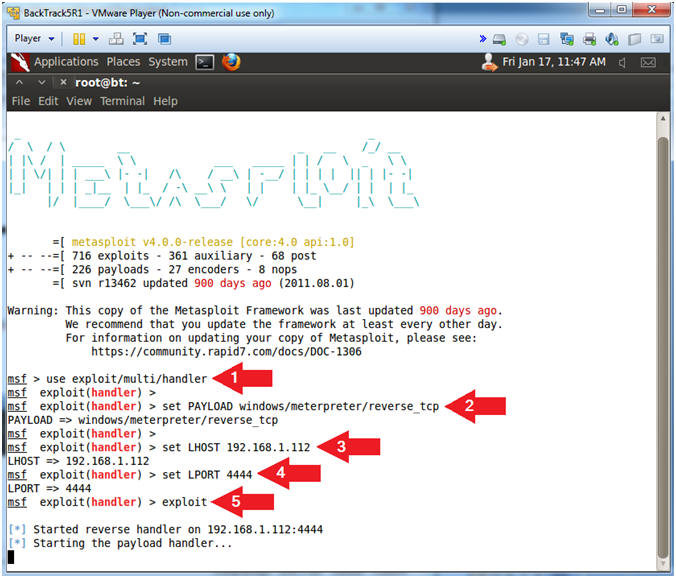
Task: Click 'use exploit/multi/handler' command text
Action: tap(127, 379)
